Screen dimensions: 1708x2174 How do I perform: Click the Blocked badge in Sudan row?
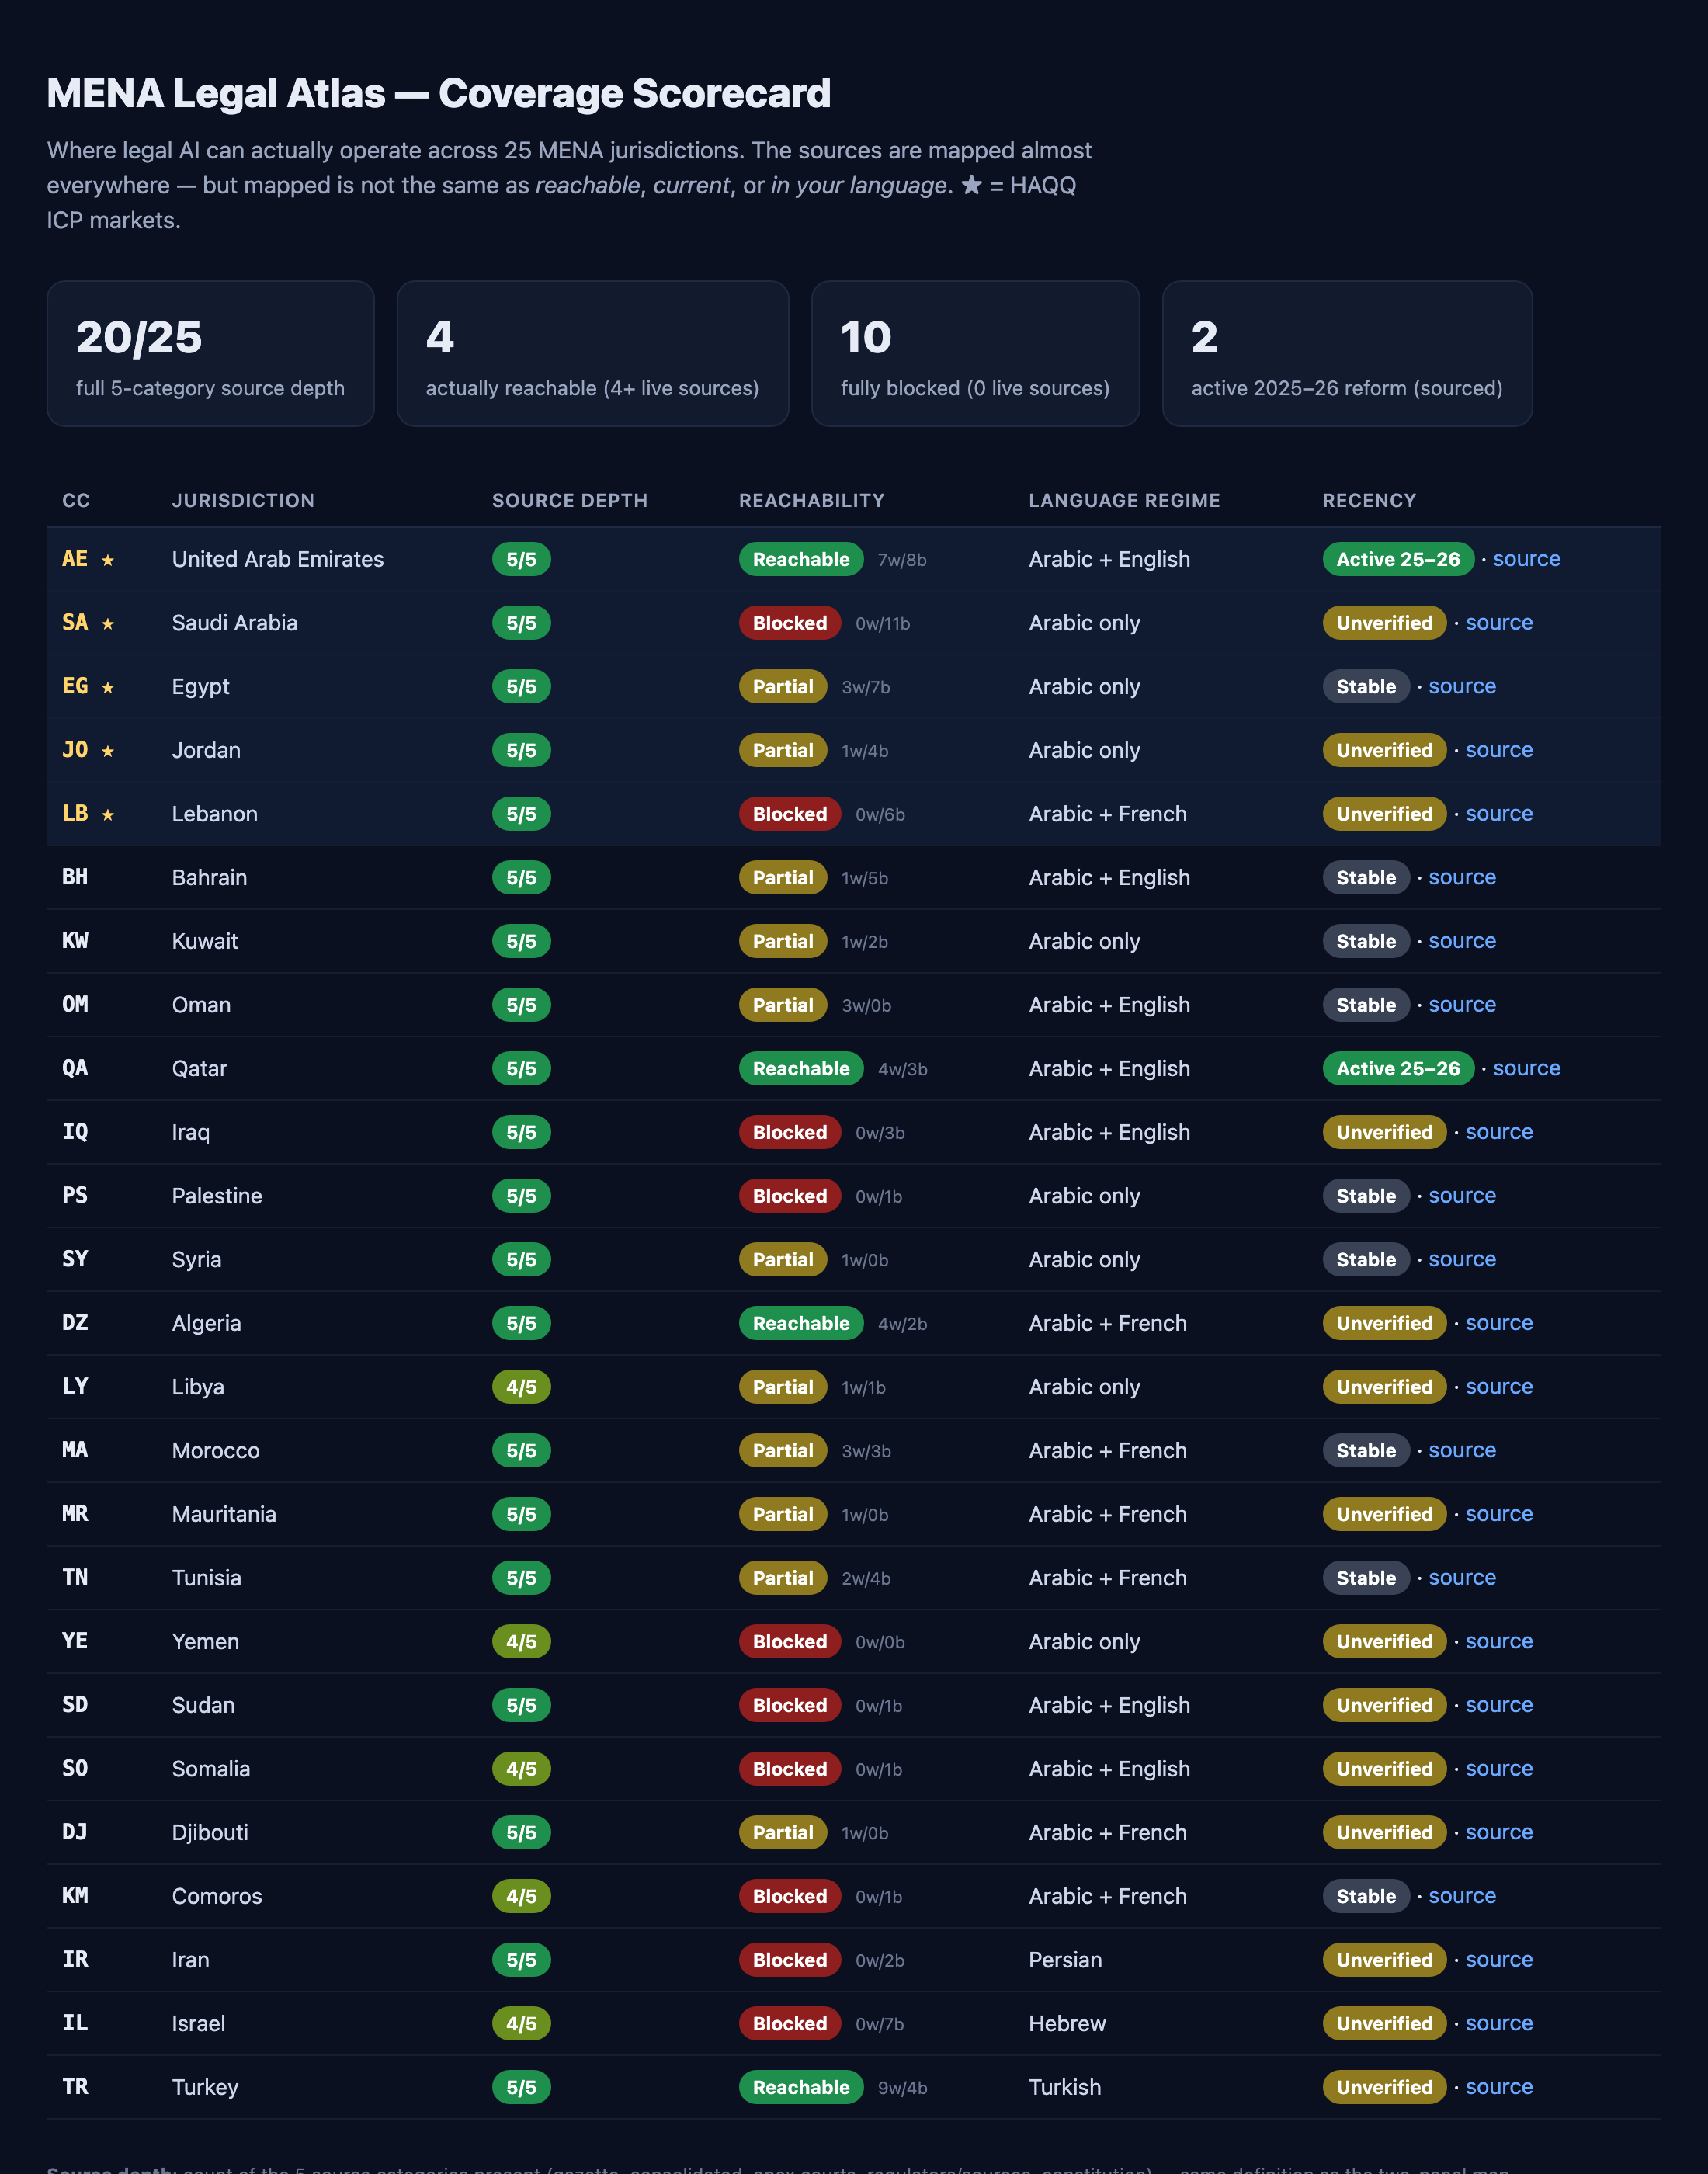tap(789, 1705)
